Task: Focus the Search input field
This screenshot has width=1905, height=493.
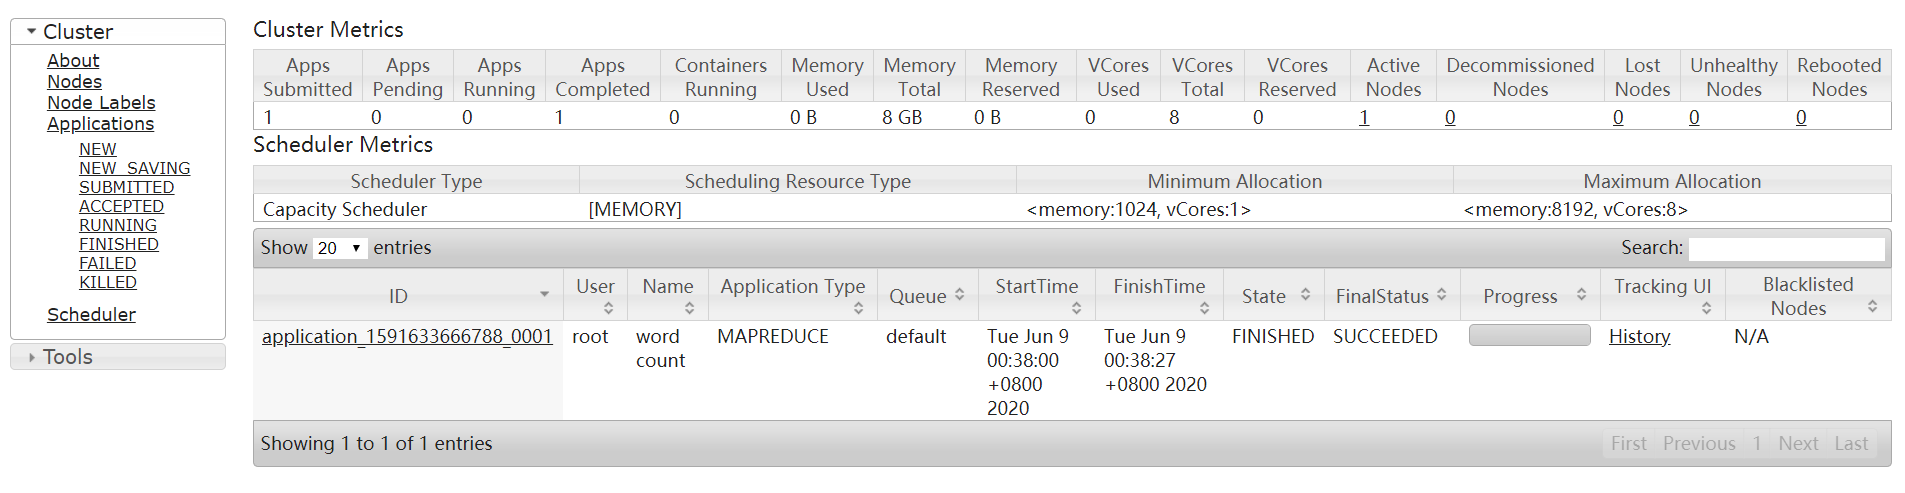Action: pyautogui.click(x=1785, y=248)
